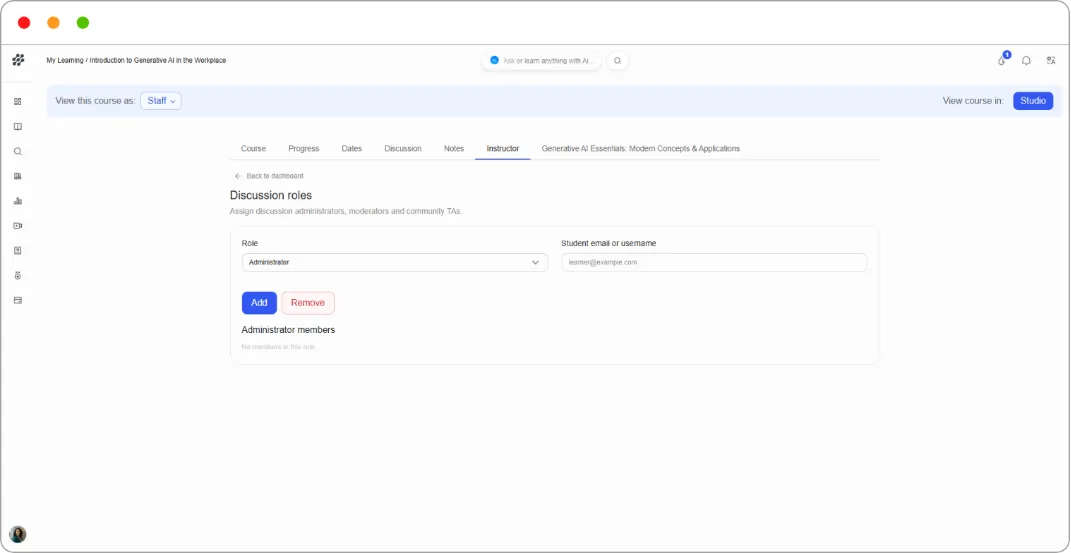
Task: Click the blue Add button
Action: [259, 303]
